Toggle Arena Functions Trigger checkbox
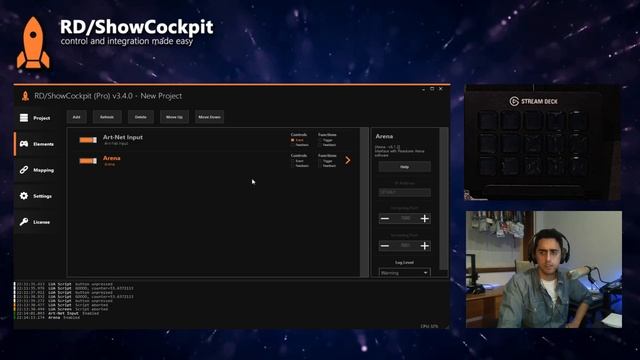Viewport: 640px width, 360px height. [320, 161]
